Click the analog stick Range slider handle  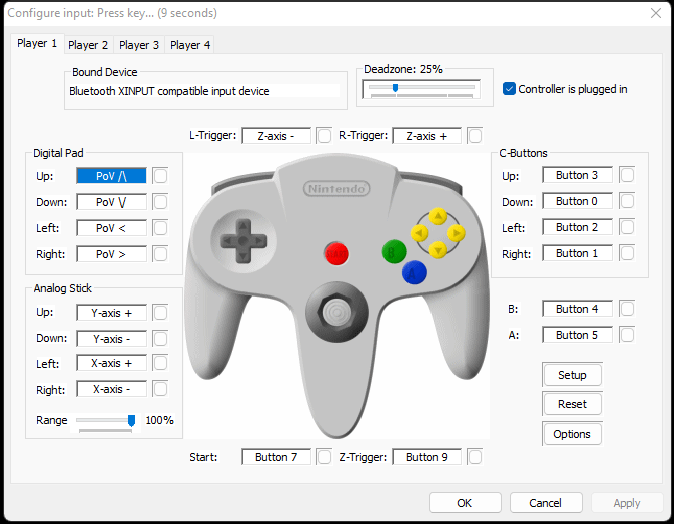[x=132, y=420]
